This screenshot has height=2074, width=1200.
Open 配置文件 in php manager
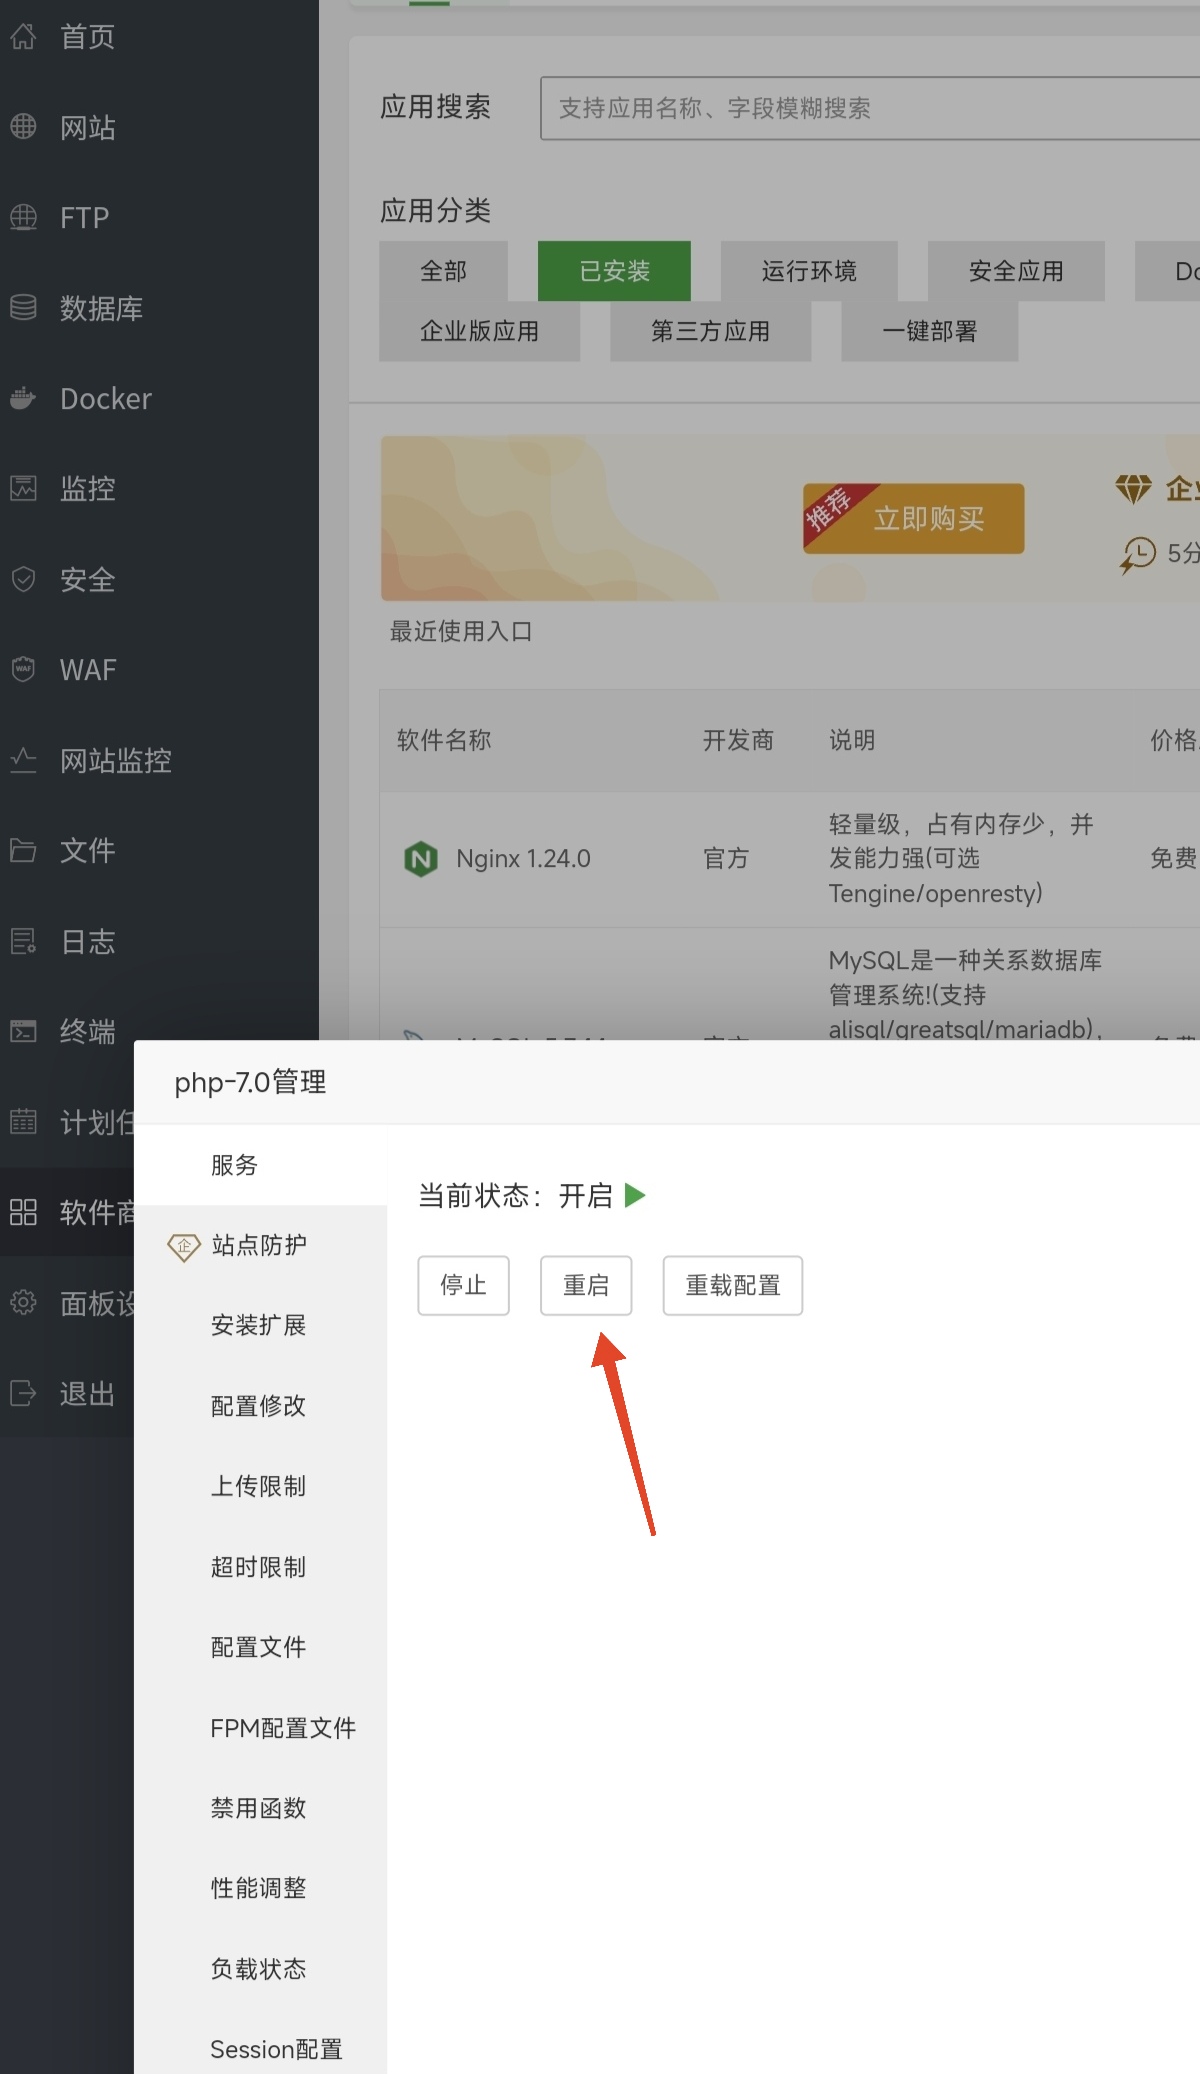[260, 1647]
